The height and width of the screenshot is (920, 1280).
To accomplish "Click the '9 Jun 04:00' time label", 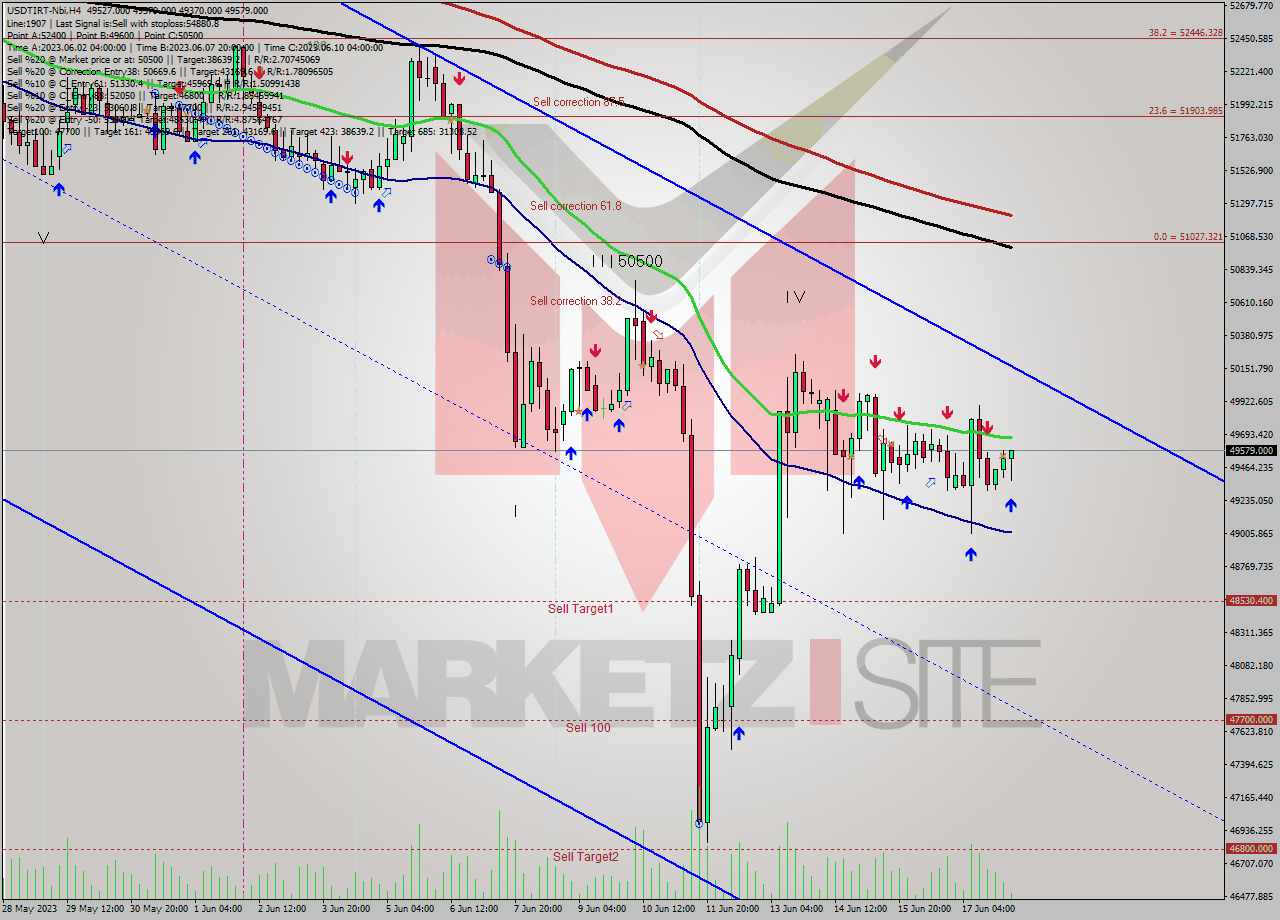I will pos(602,909).
